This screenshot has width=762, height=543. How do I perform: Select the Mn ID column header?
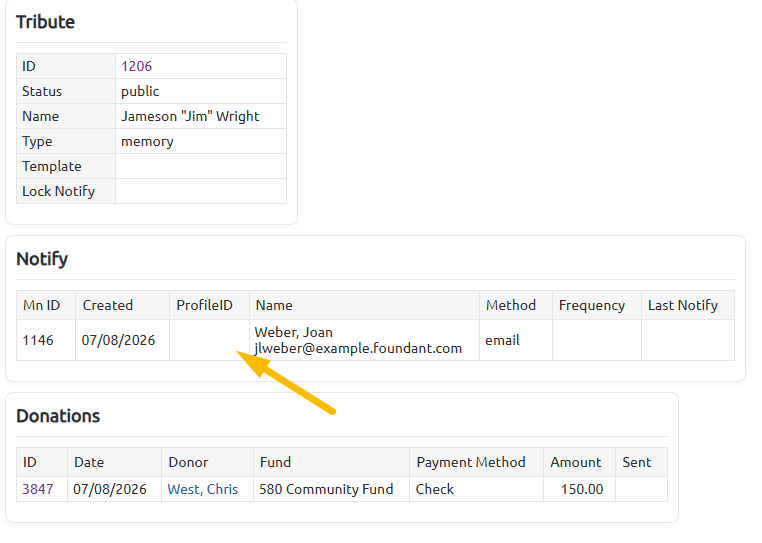[46, 305]
